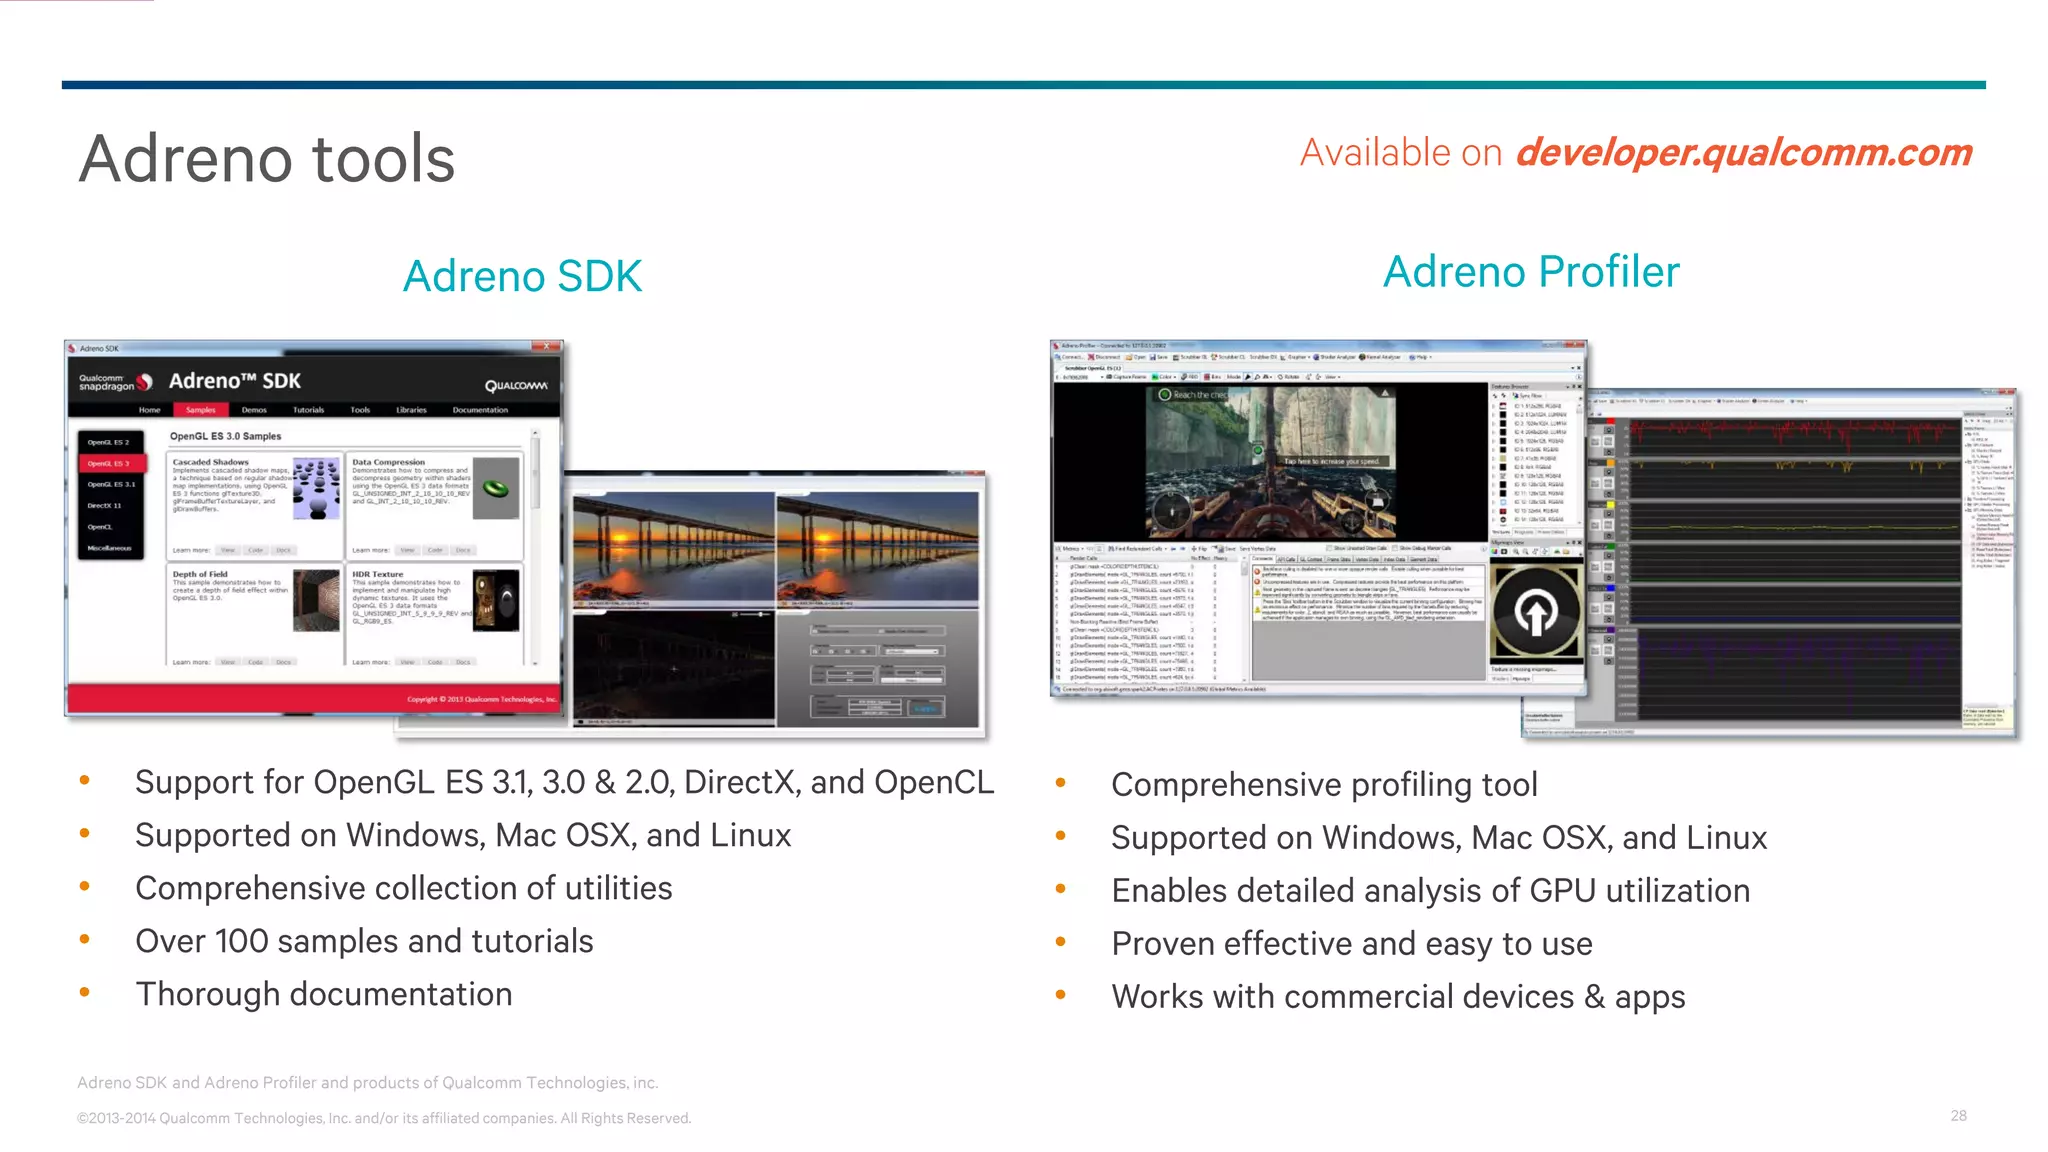This screenshot has width=2048, height=1152.
Task: Choose OpenGL ES 3.1 in the SDK sidebar
Action: (112, 485)
